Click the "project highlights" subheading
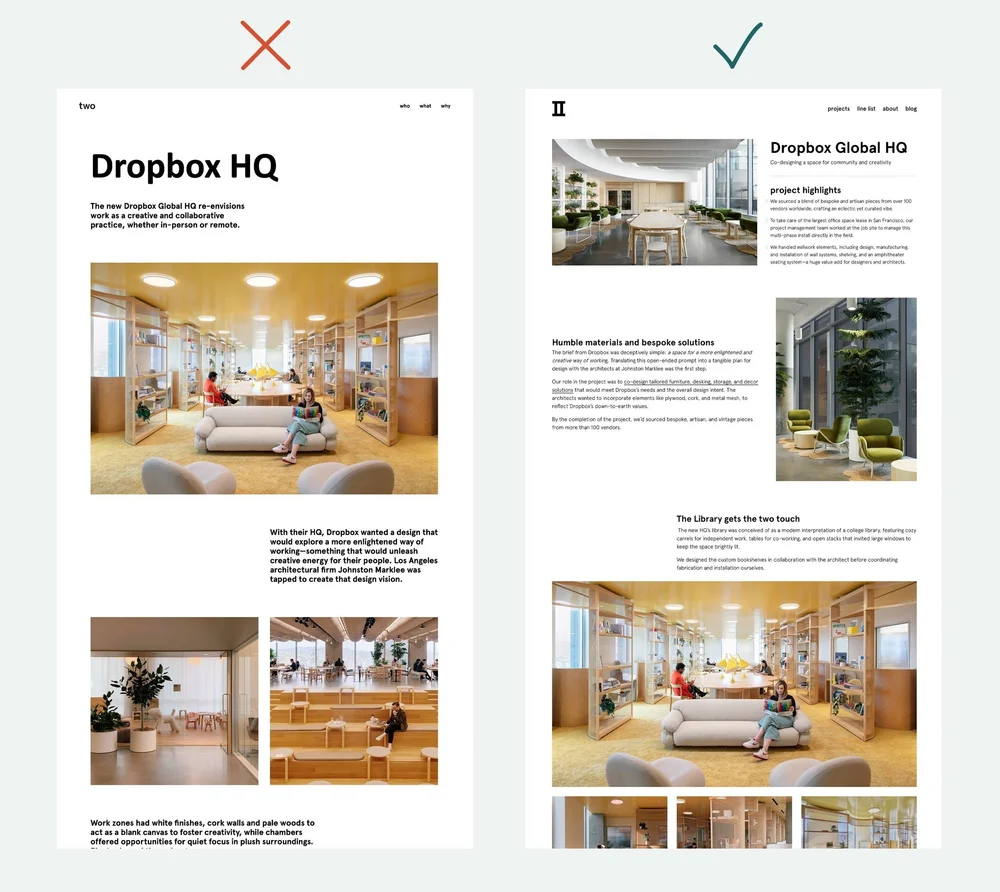This screenshot has width=1000, height=892. 805,190
